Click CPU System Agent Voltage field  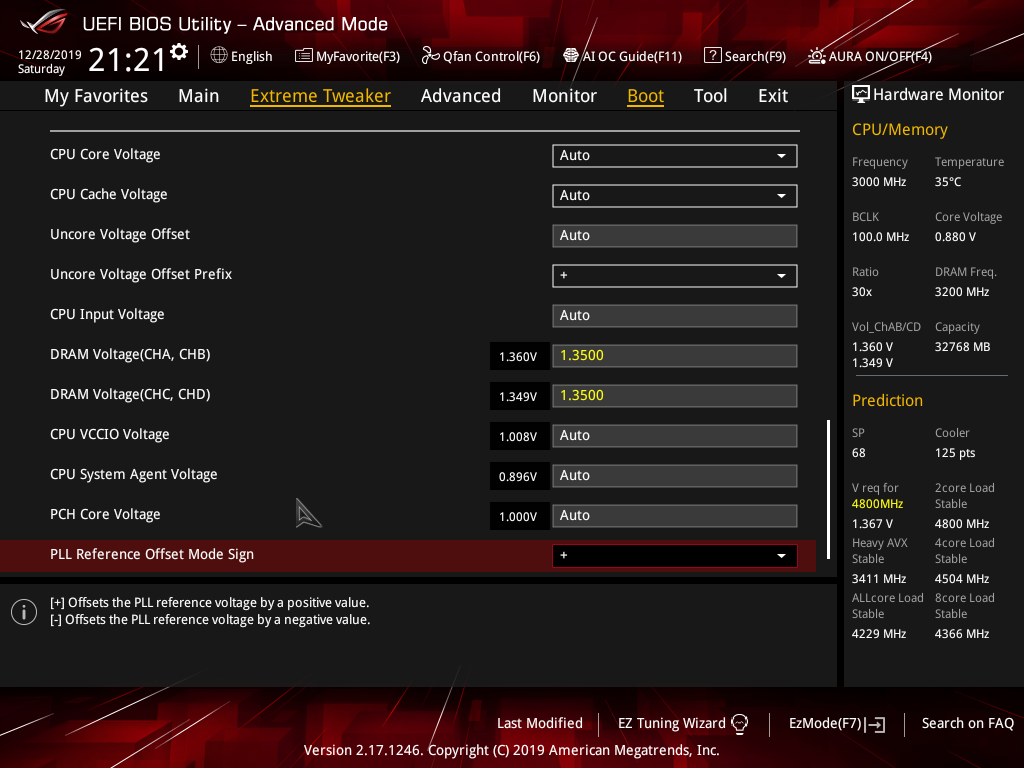pos(675,475)
